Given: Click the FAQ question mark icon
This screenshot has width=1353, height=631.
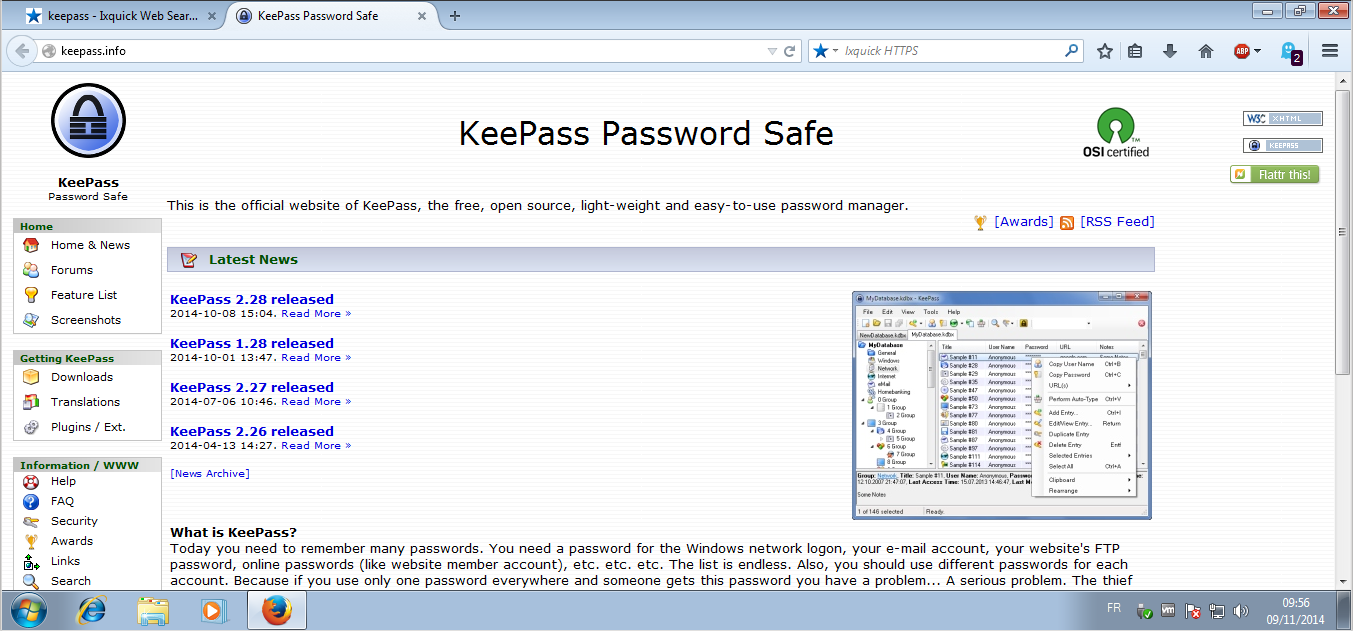Looking at the screenshot, I should [x=31, y=501].
